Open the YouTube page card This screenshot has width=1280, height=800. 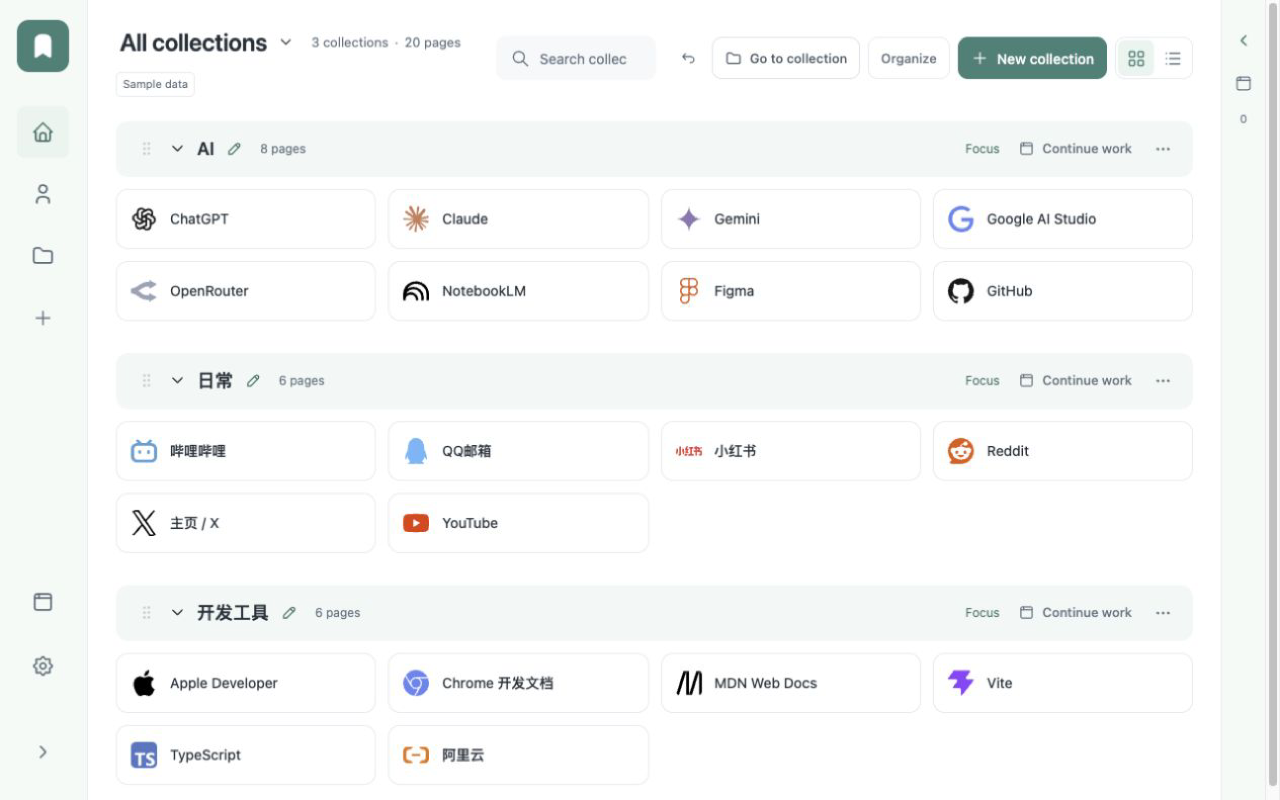click(x=518, y=523)
